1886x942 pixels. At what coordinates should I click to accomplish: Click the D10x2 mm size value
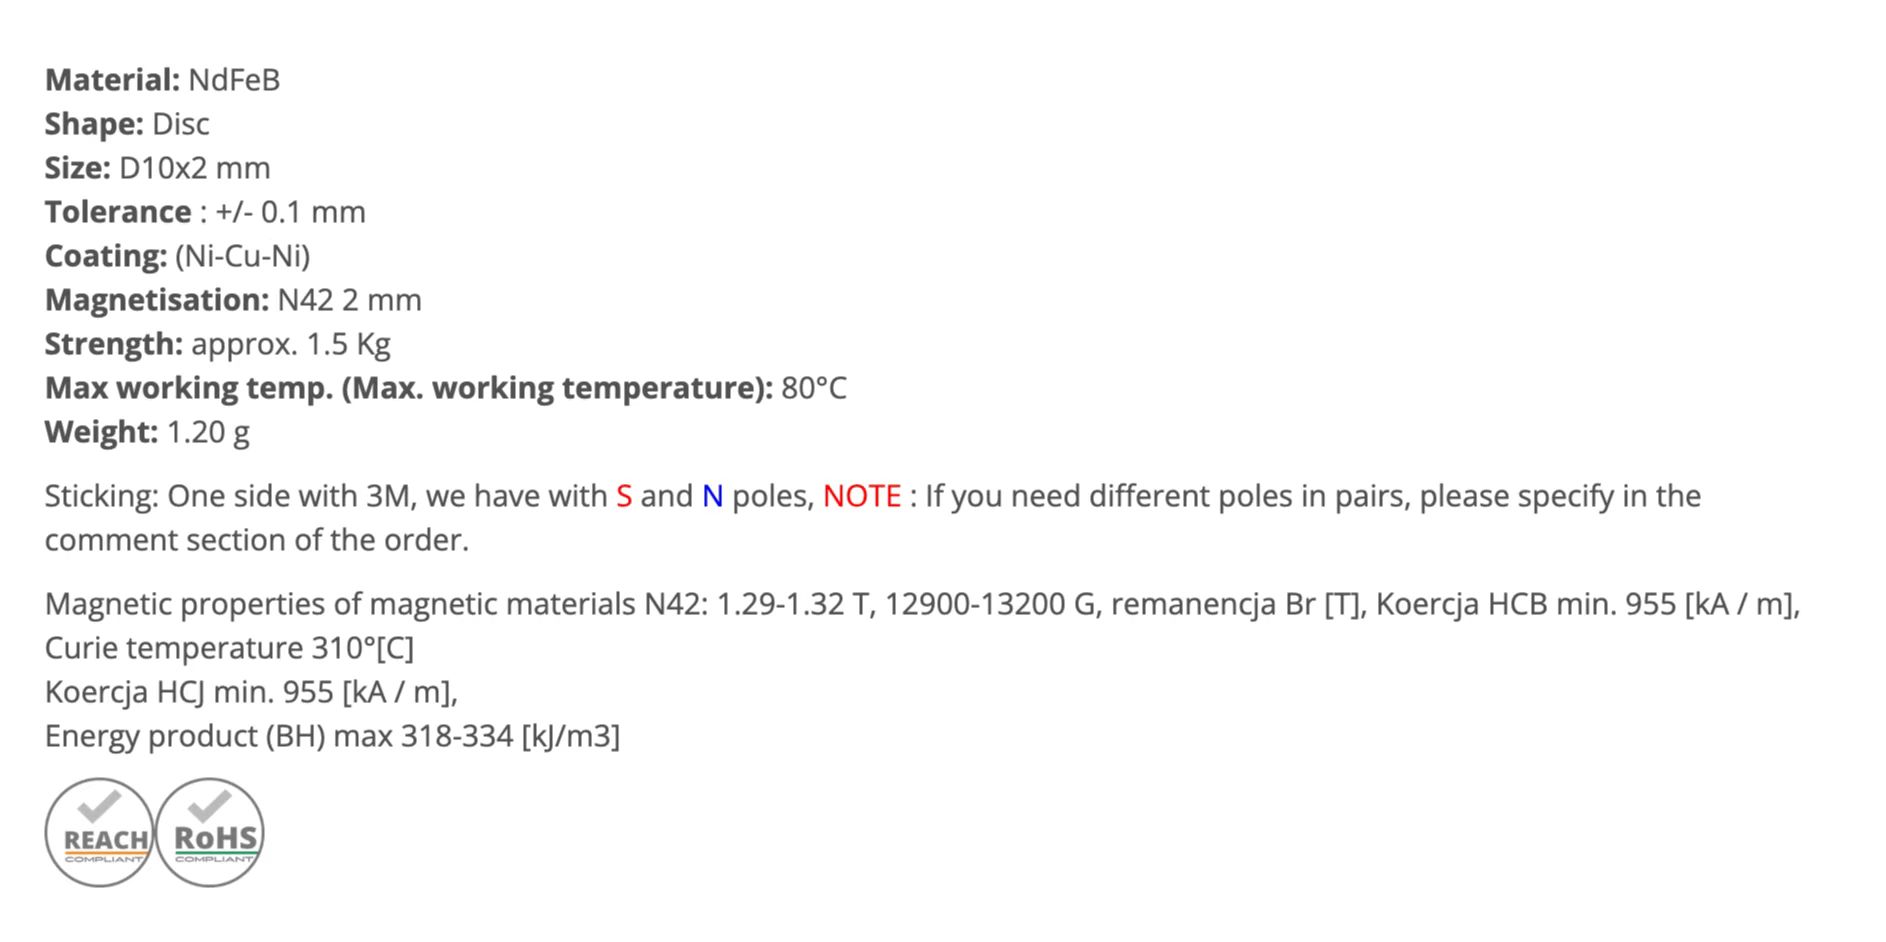pyautogui.click(x=195, y=168)
